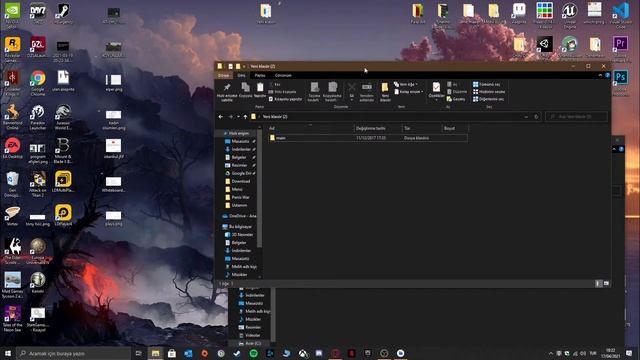Open Masaüstü under Quick access
Image resolution: width=640 pixels, height=360 pixels.
point(240,141)
